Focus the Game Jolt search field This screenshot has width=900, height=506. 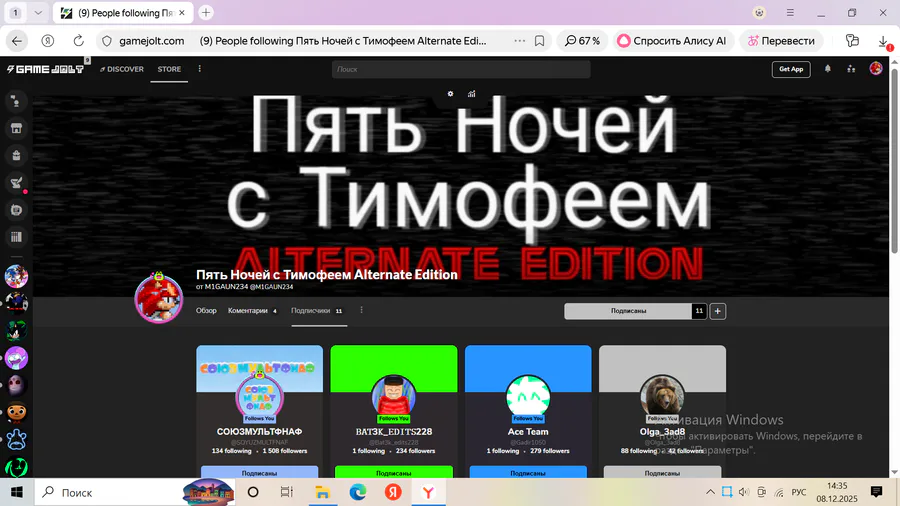[x=461, y=69]
